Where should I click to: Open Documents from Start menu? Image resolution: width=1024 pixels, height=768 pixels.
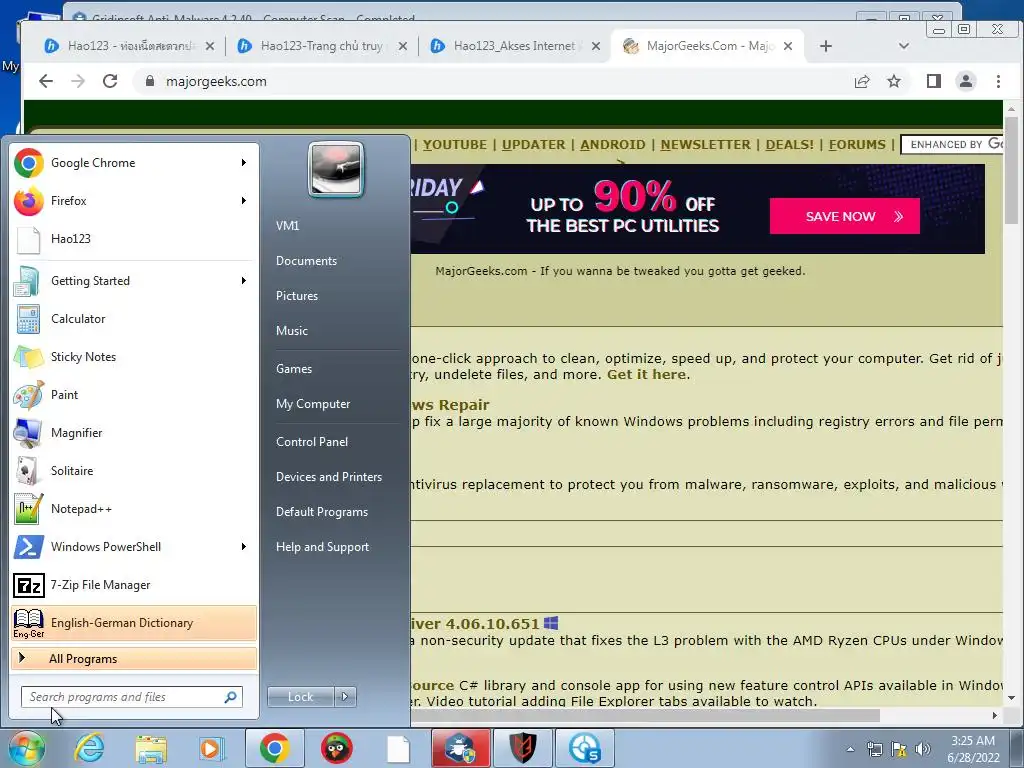[306, 261]
